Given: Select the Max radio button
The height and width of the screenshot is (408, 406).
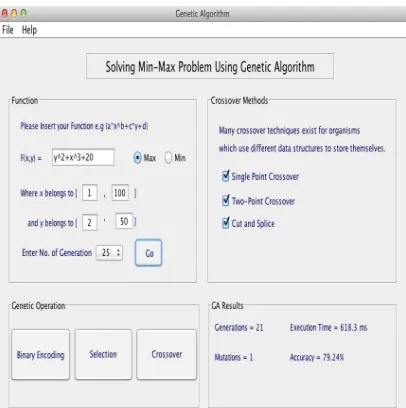Looking at the screenshot, I should [x=137, y=158].
